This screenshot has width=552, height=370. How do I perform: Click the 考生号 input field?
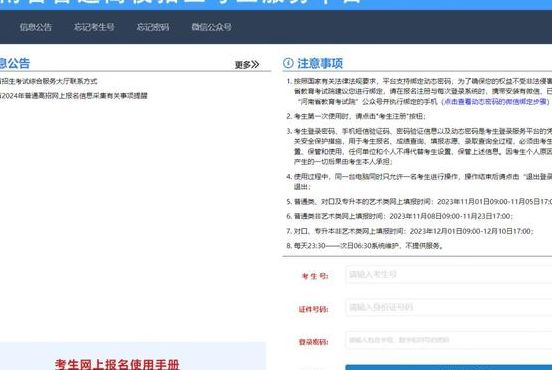pos(449,274)
